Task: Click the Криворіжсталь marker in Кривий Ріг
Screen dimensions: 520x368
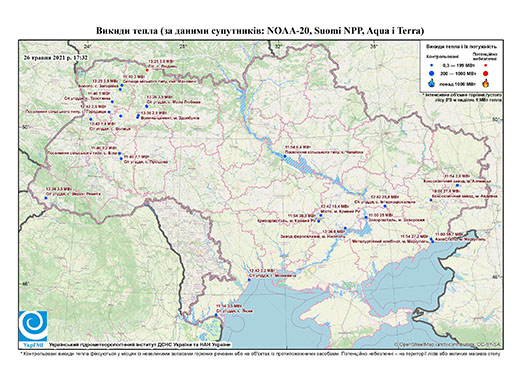Action: (319, 221)
